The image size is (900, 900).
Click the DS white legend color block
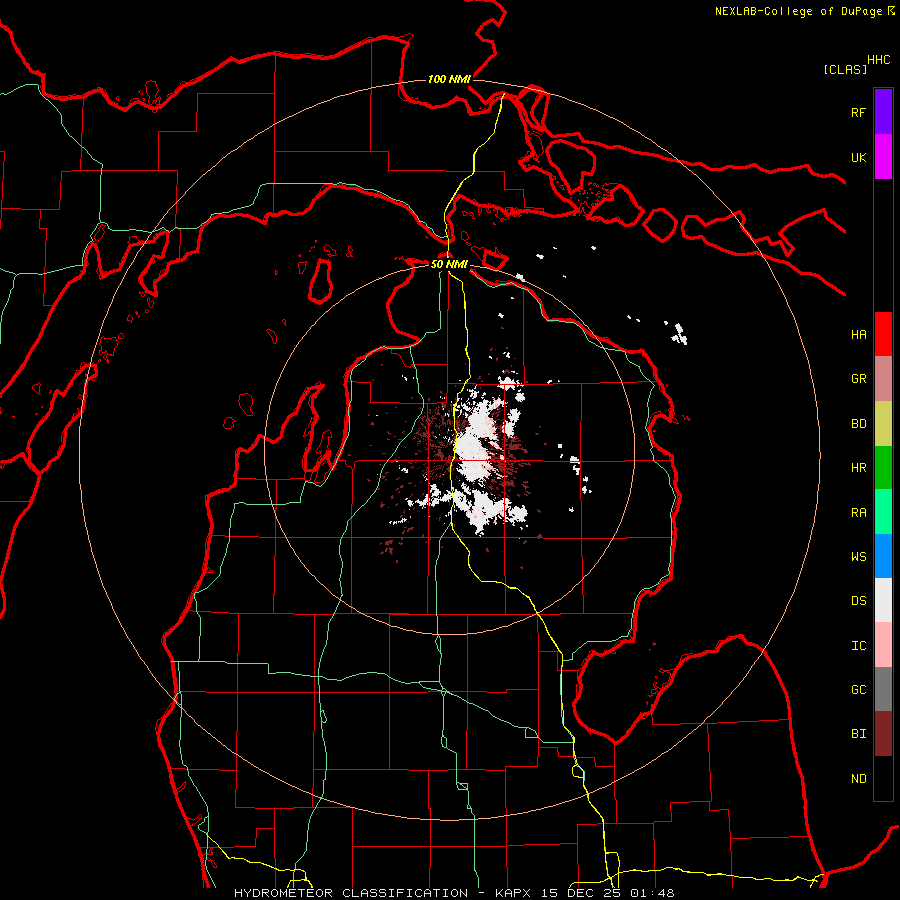[883, 600]
